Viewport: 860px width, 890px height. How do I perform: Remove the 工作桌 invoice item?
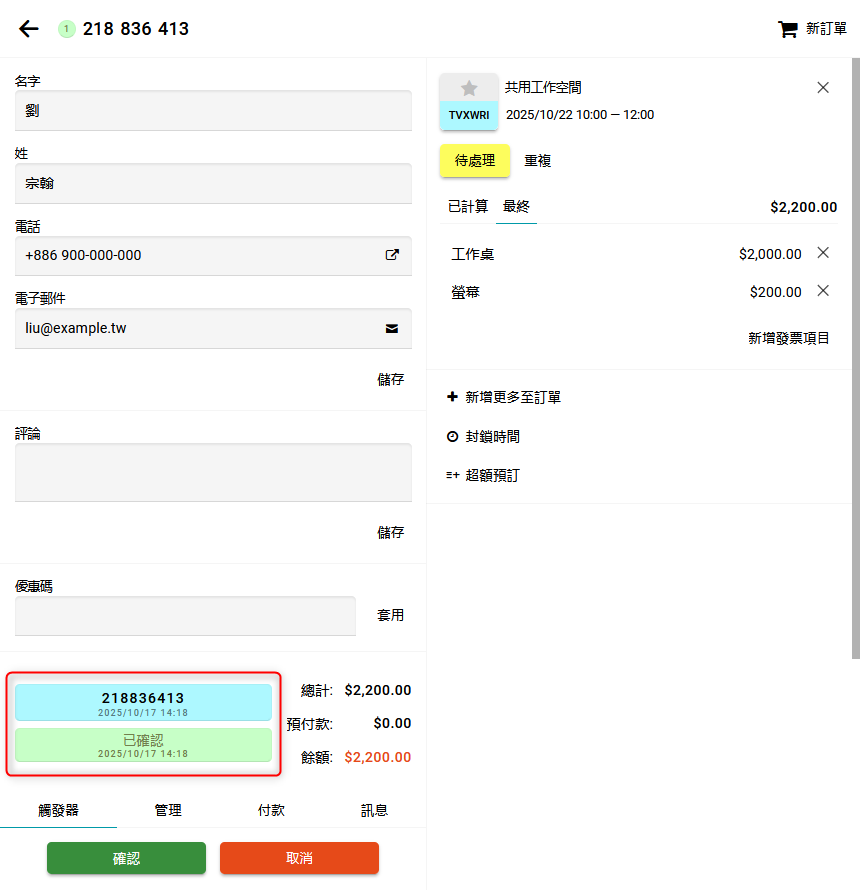[823, 253]
